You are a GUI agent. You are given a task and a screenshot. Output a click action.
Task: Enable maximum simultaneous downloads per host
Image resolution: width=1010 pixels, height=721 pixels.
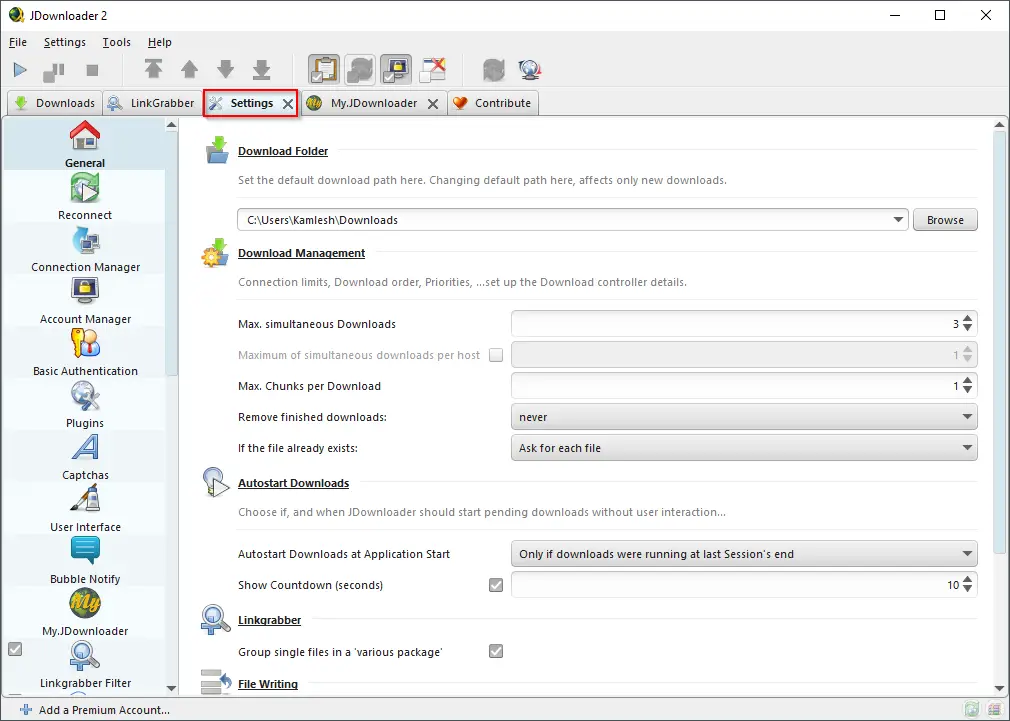(496, 355)
